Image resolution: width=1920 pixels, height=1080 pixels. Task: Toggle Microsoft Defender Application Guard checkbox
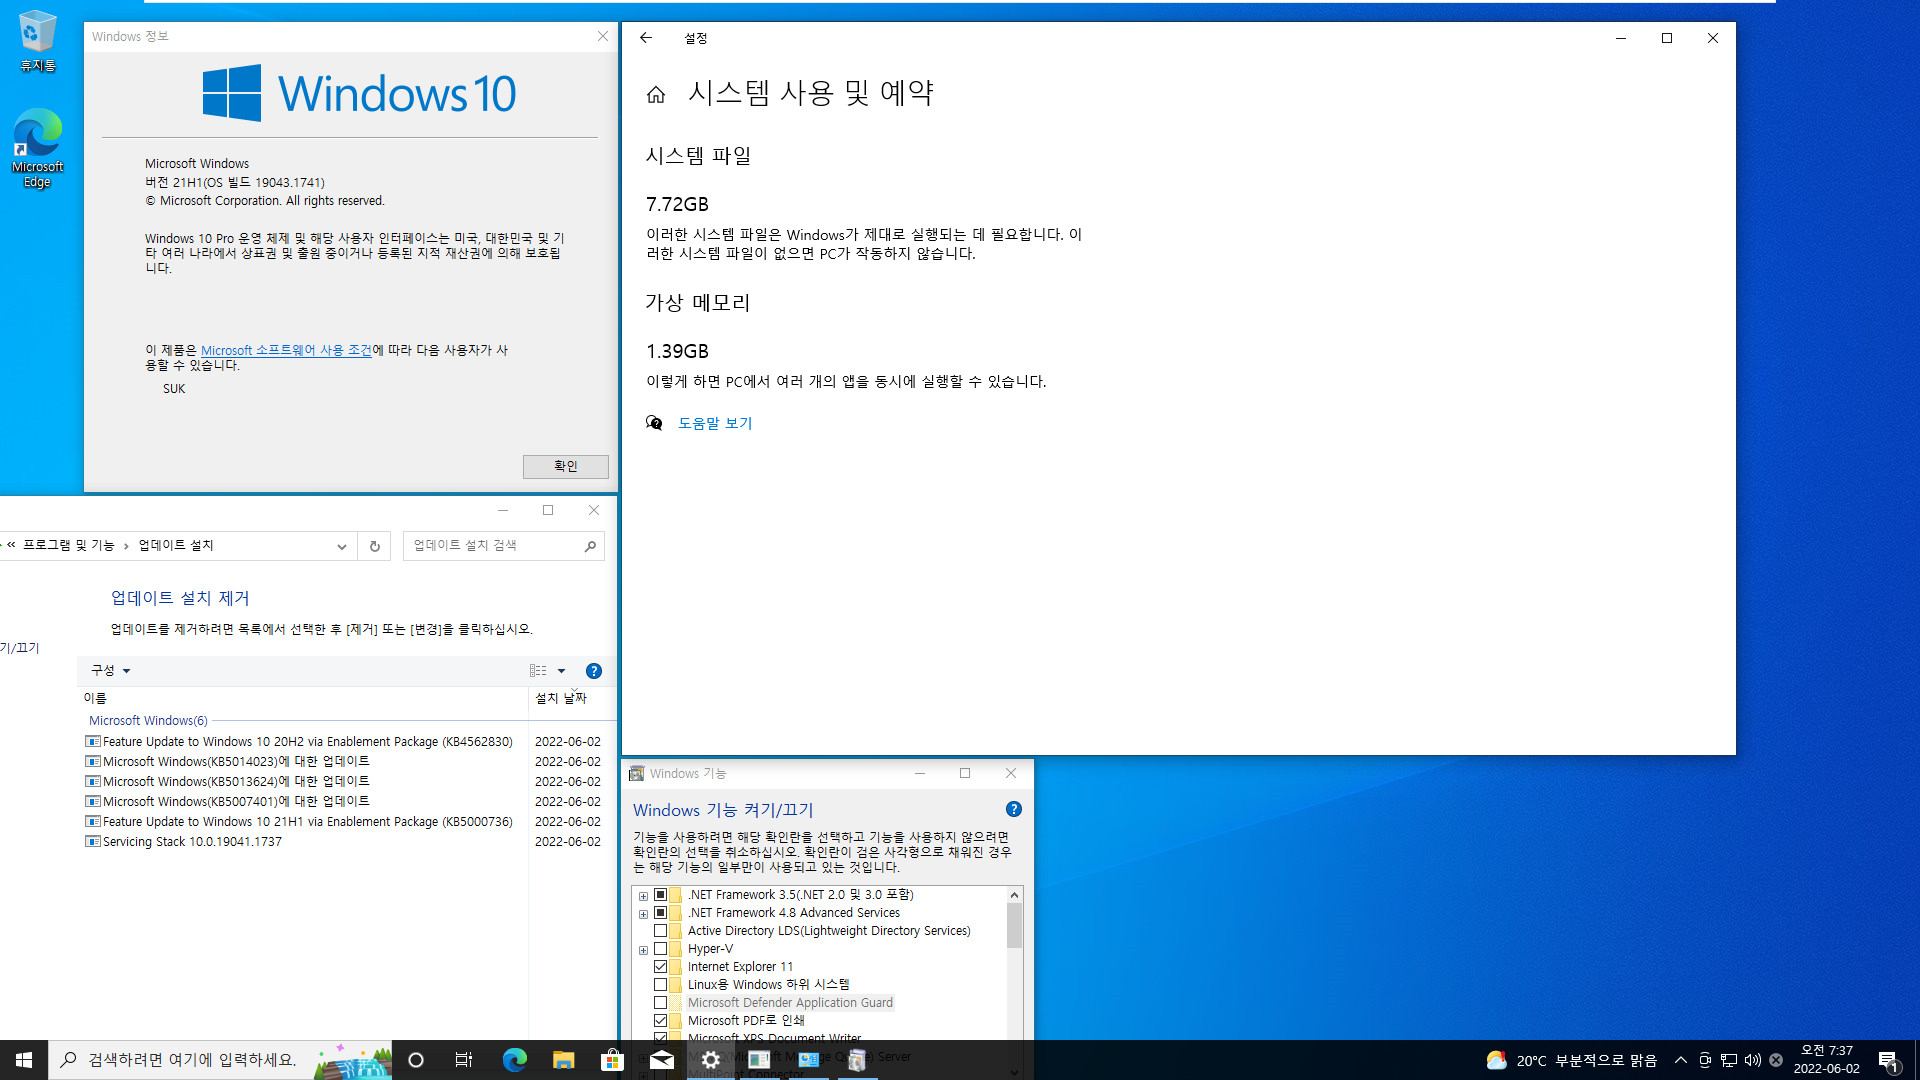[x=660, y=1003]
